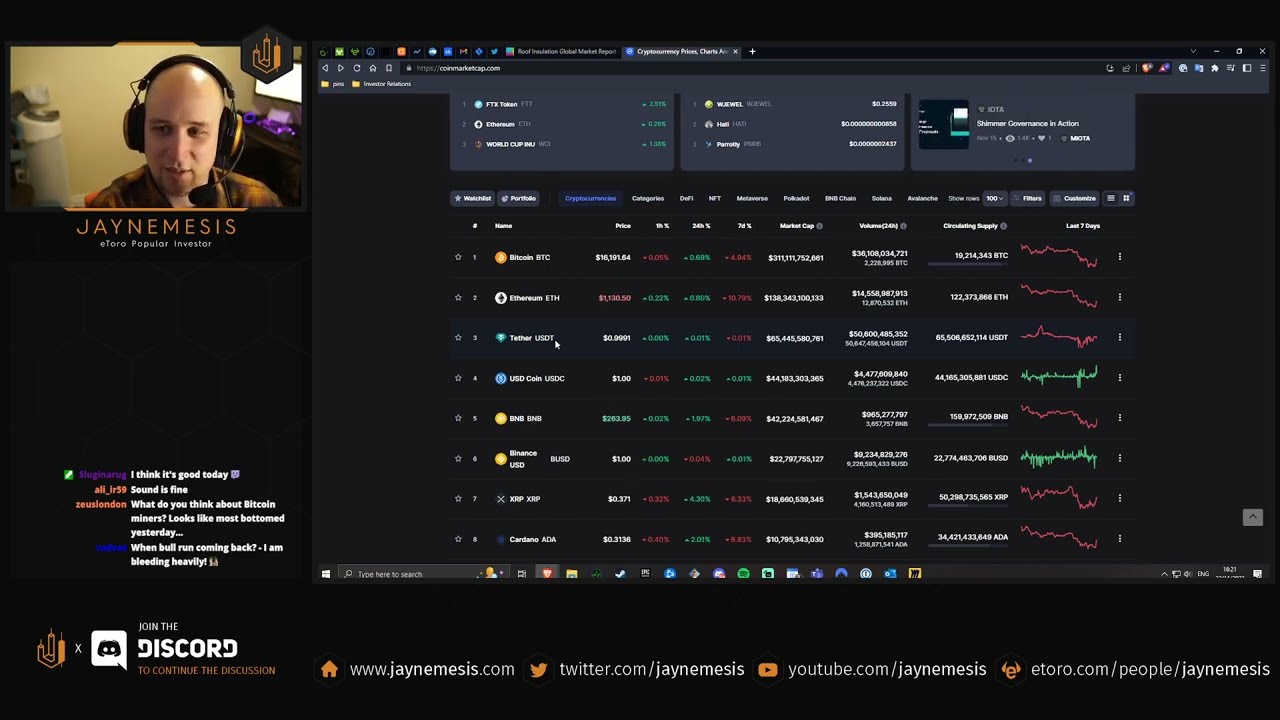Open the XRP row options menu
Screen dimensions: 1280x720
point(1119,498)
